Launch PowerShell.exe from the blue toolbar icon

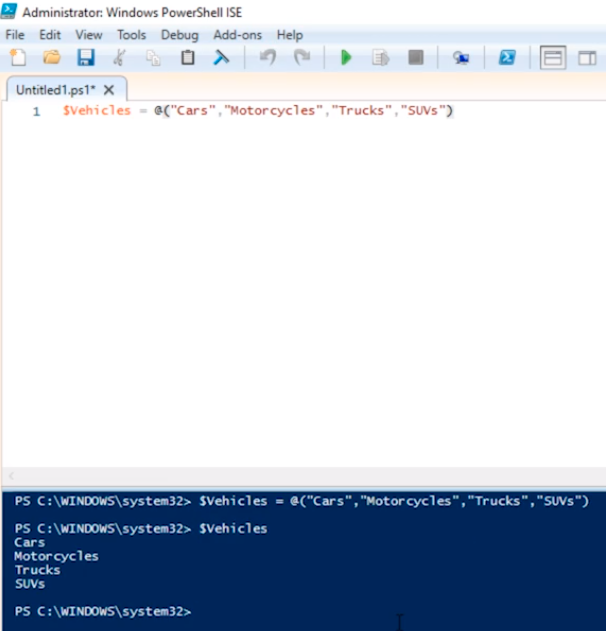[x=507, y=58]
